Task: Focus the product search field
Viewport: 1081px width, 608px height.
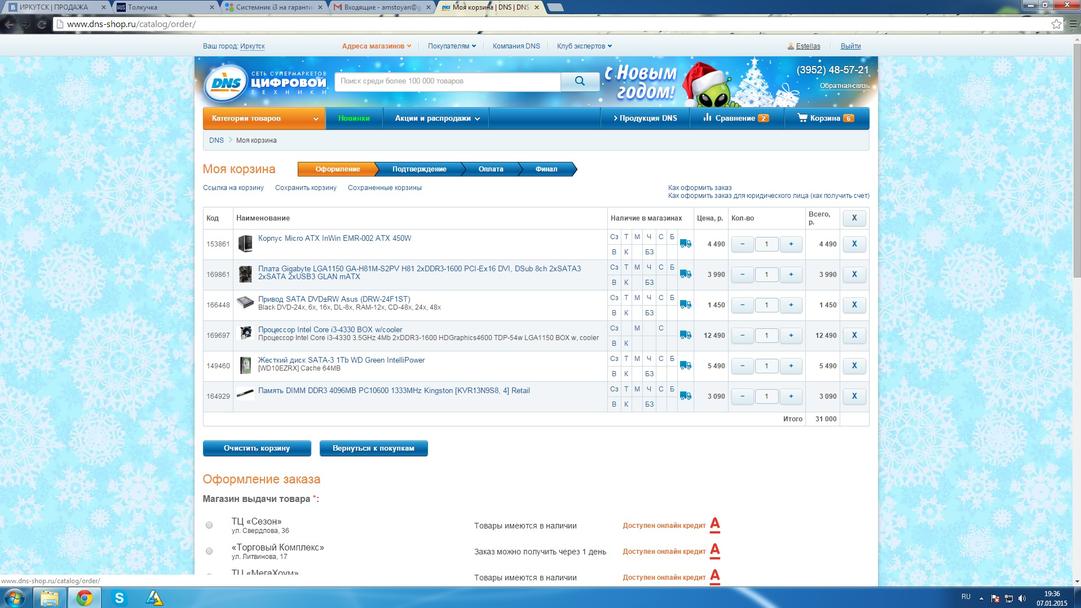Action: point(447,81)
